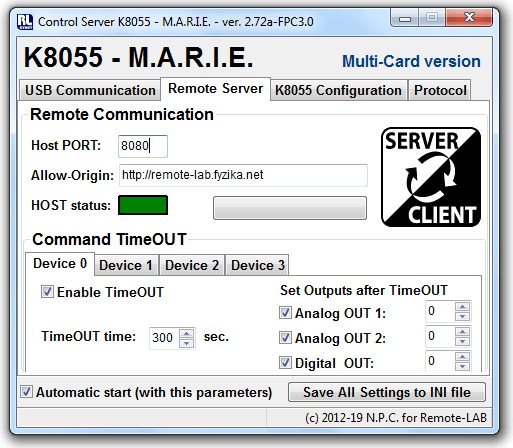
Task: Increase Analog OUT 1 value
Action: tap(462, 306)
